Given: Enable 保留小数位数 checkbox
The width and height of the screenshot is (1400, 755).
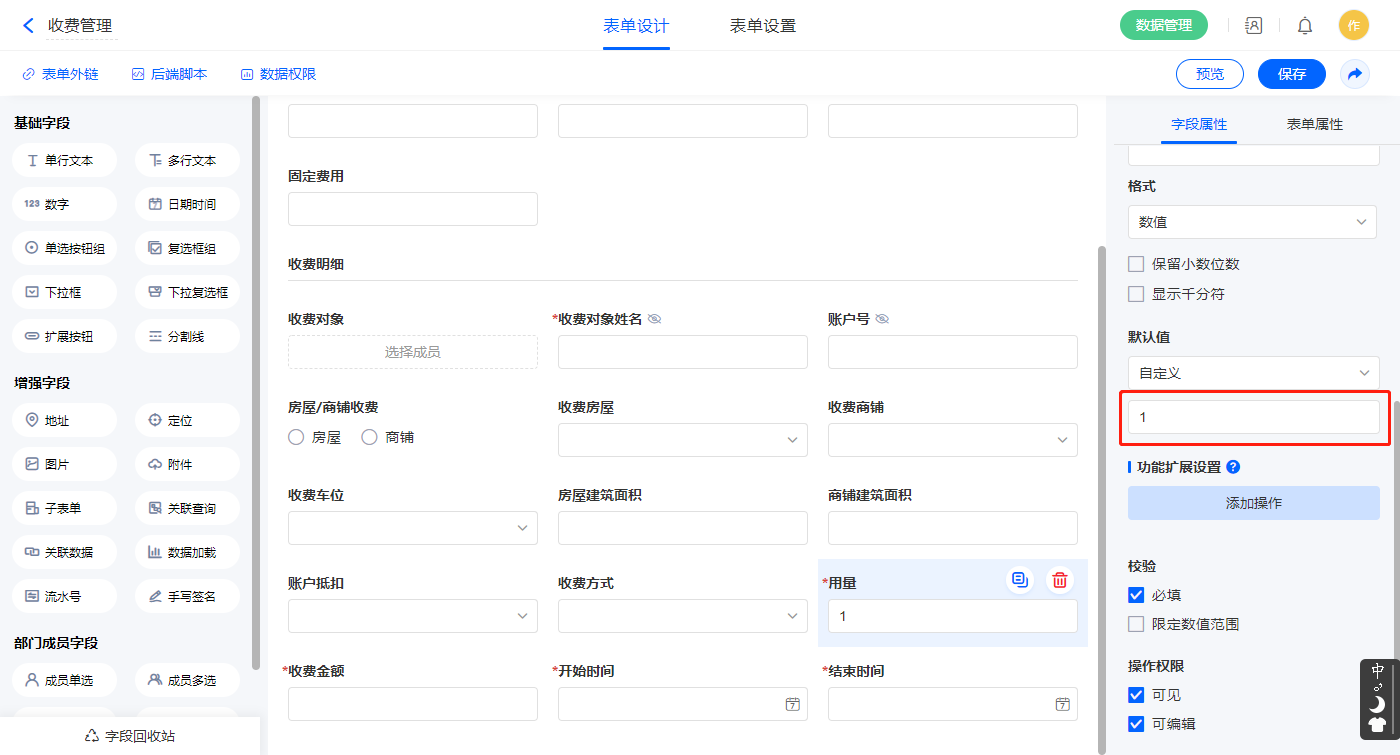Looking at the screenshot, I should click(1136, 264).
